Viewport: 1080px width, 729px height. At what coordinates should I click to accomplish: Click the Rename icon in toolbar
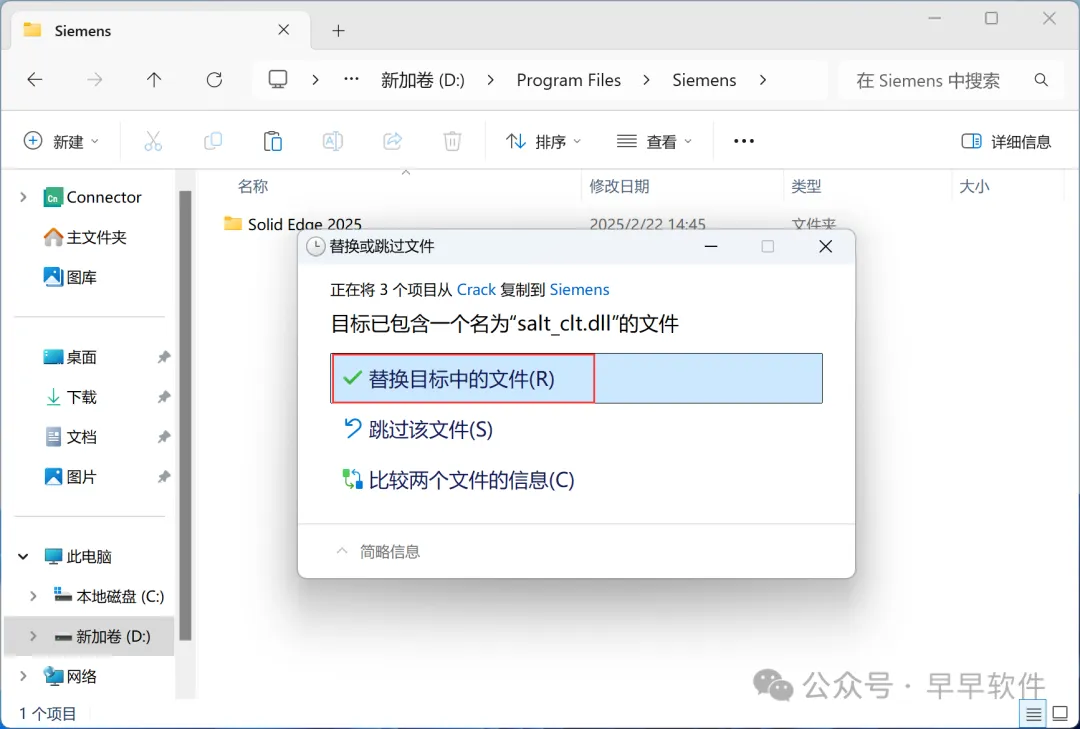pyautogui.click(x=333, y=141)
